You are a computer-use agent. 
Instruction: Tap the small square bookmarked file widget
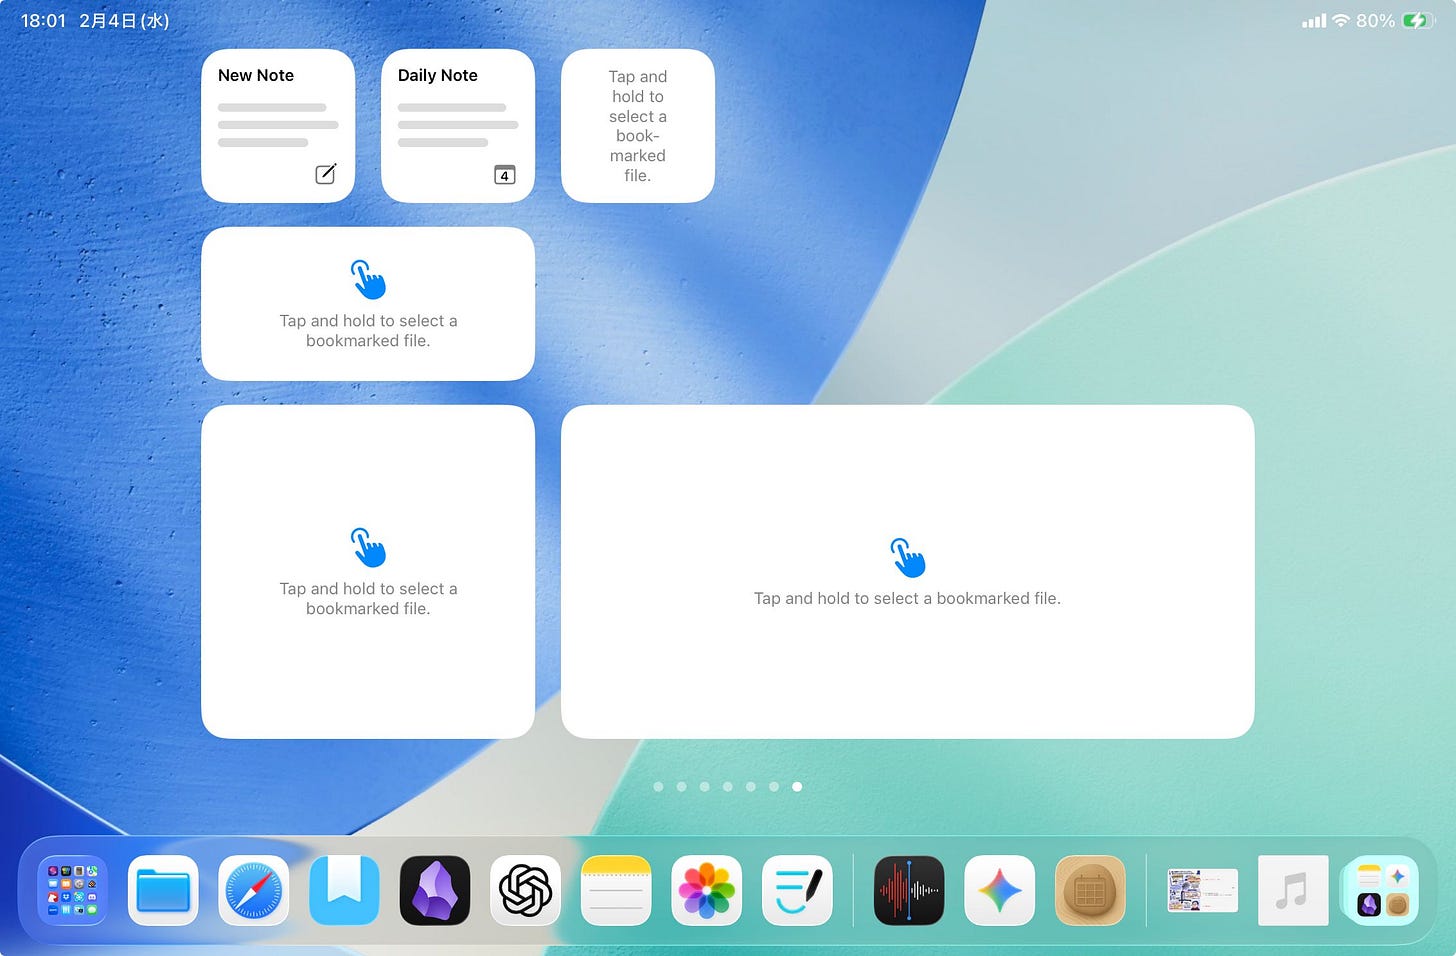[x=638, y=126]
